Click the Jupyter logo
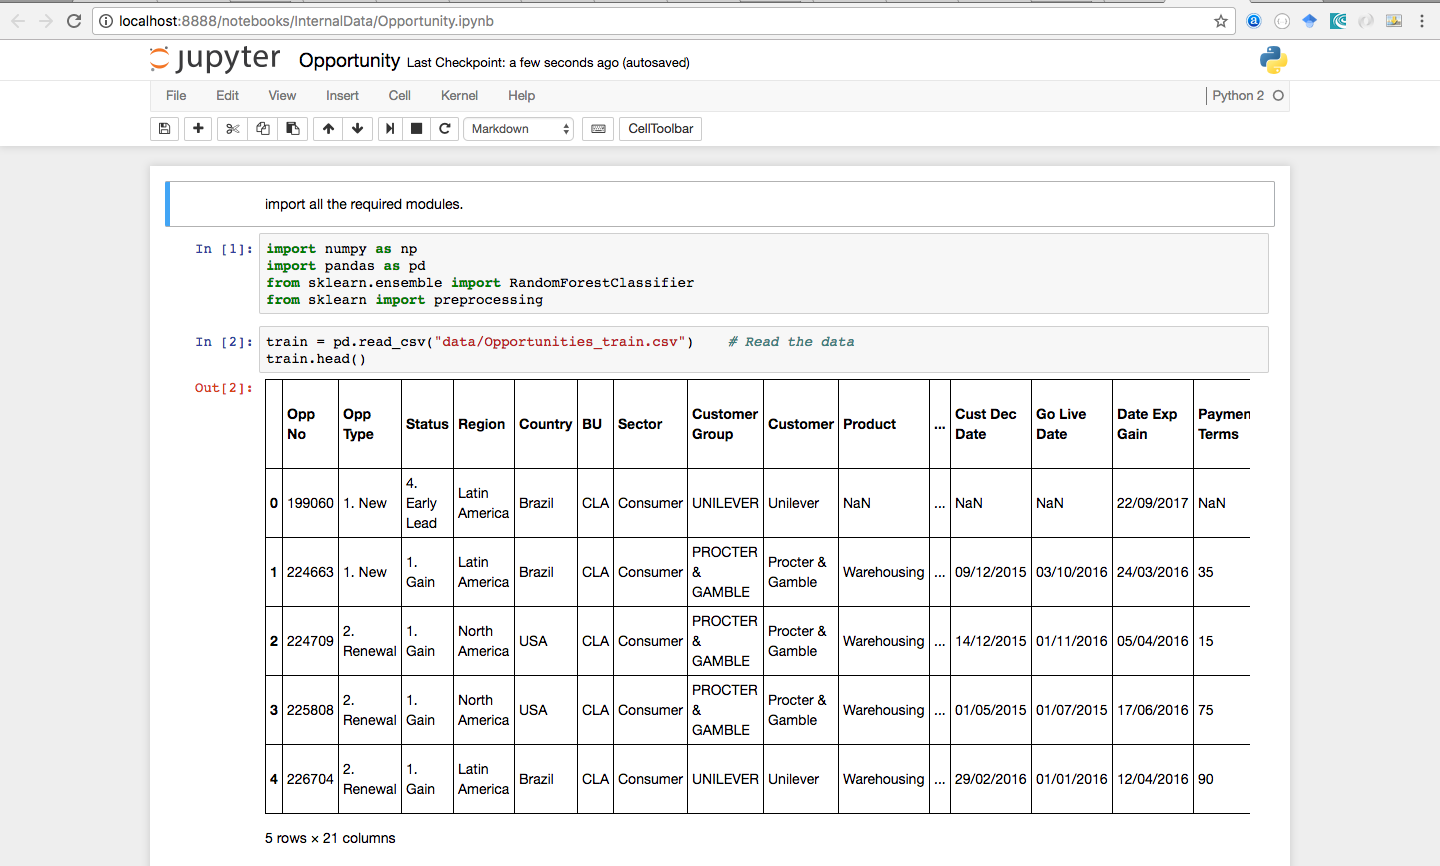Image resolution: width=1440 pixels, height=866 pixels. pyautogui.click(x=215, y=60)
